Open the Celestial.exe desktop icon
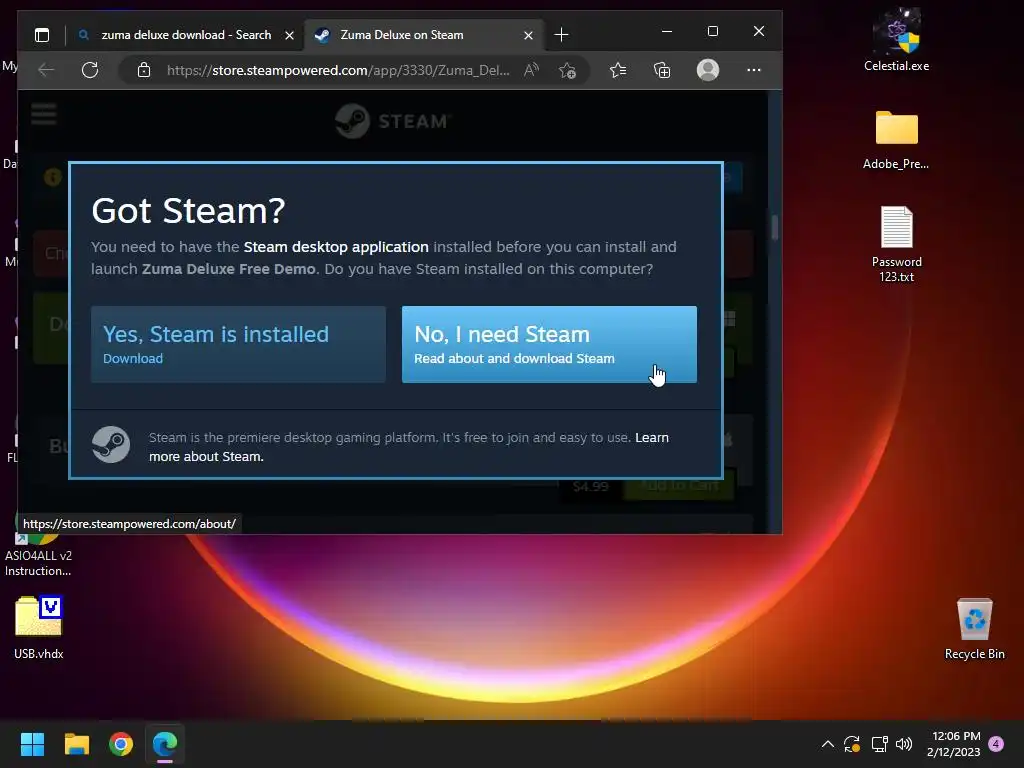This screenshot has width=1024, height=768. pos(897,39)
